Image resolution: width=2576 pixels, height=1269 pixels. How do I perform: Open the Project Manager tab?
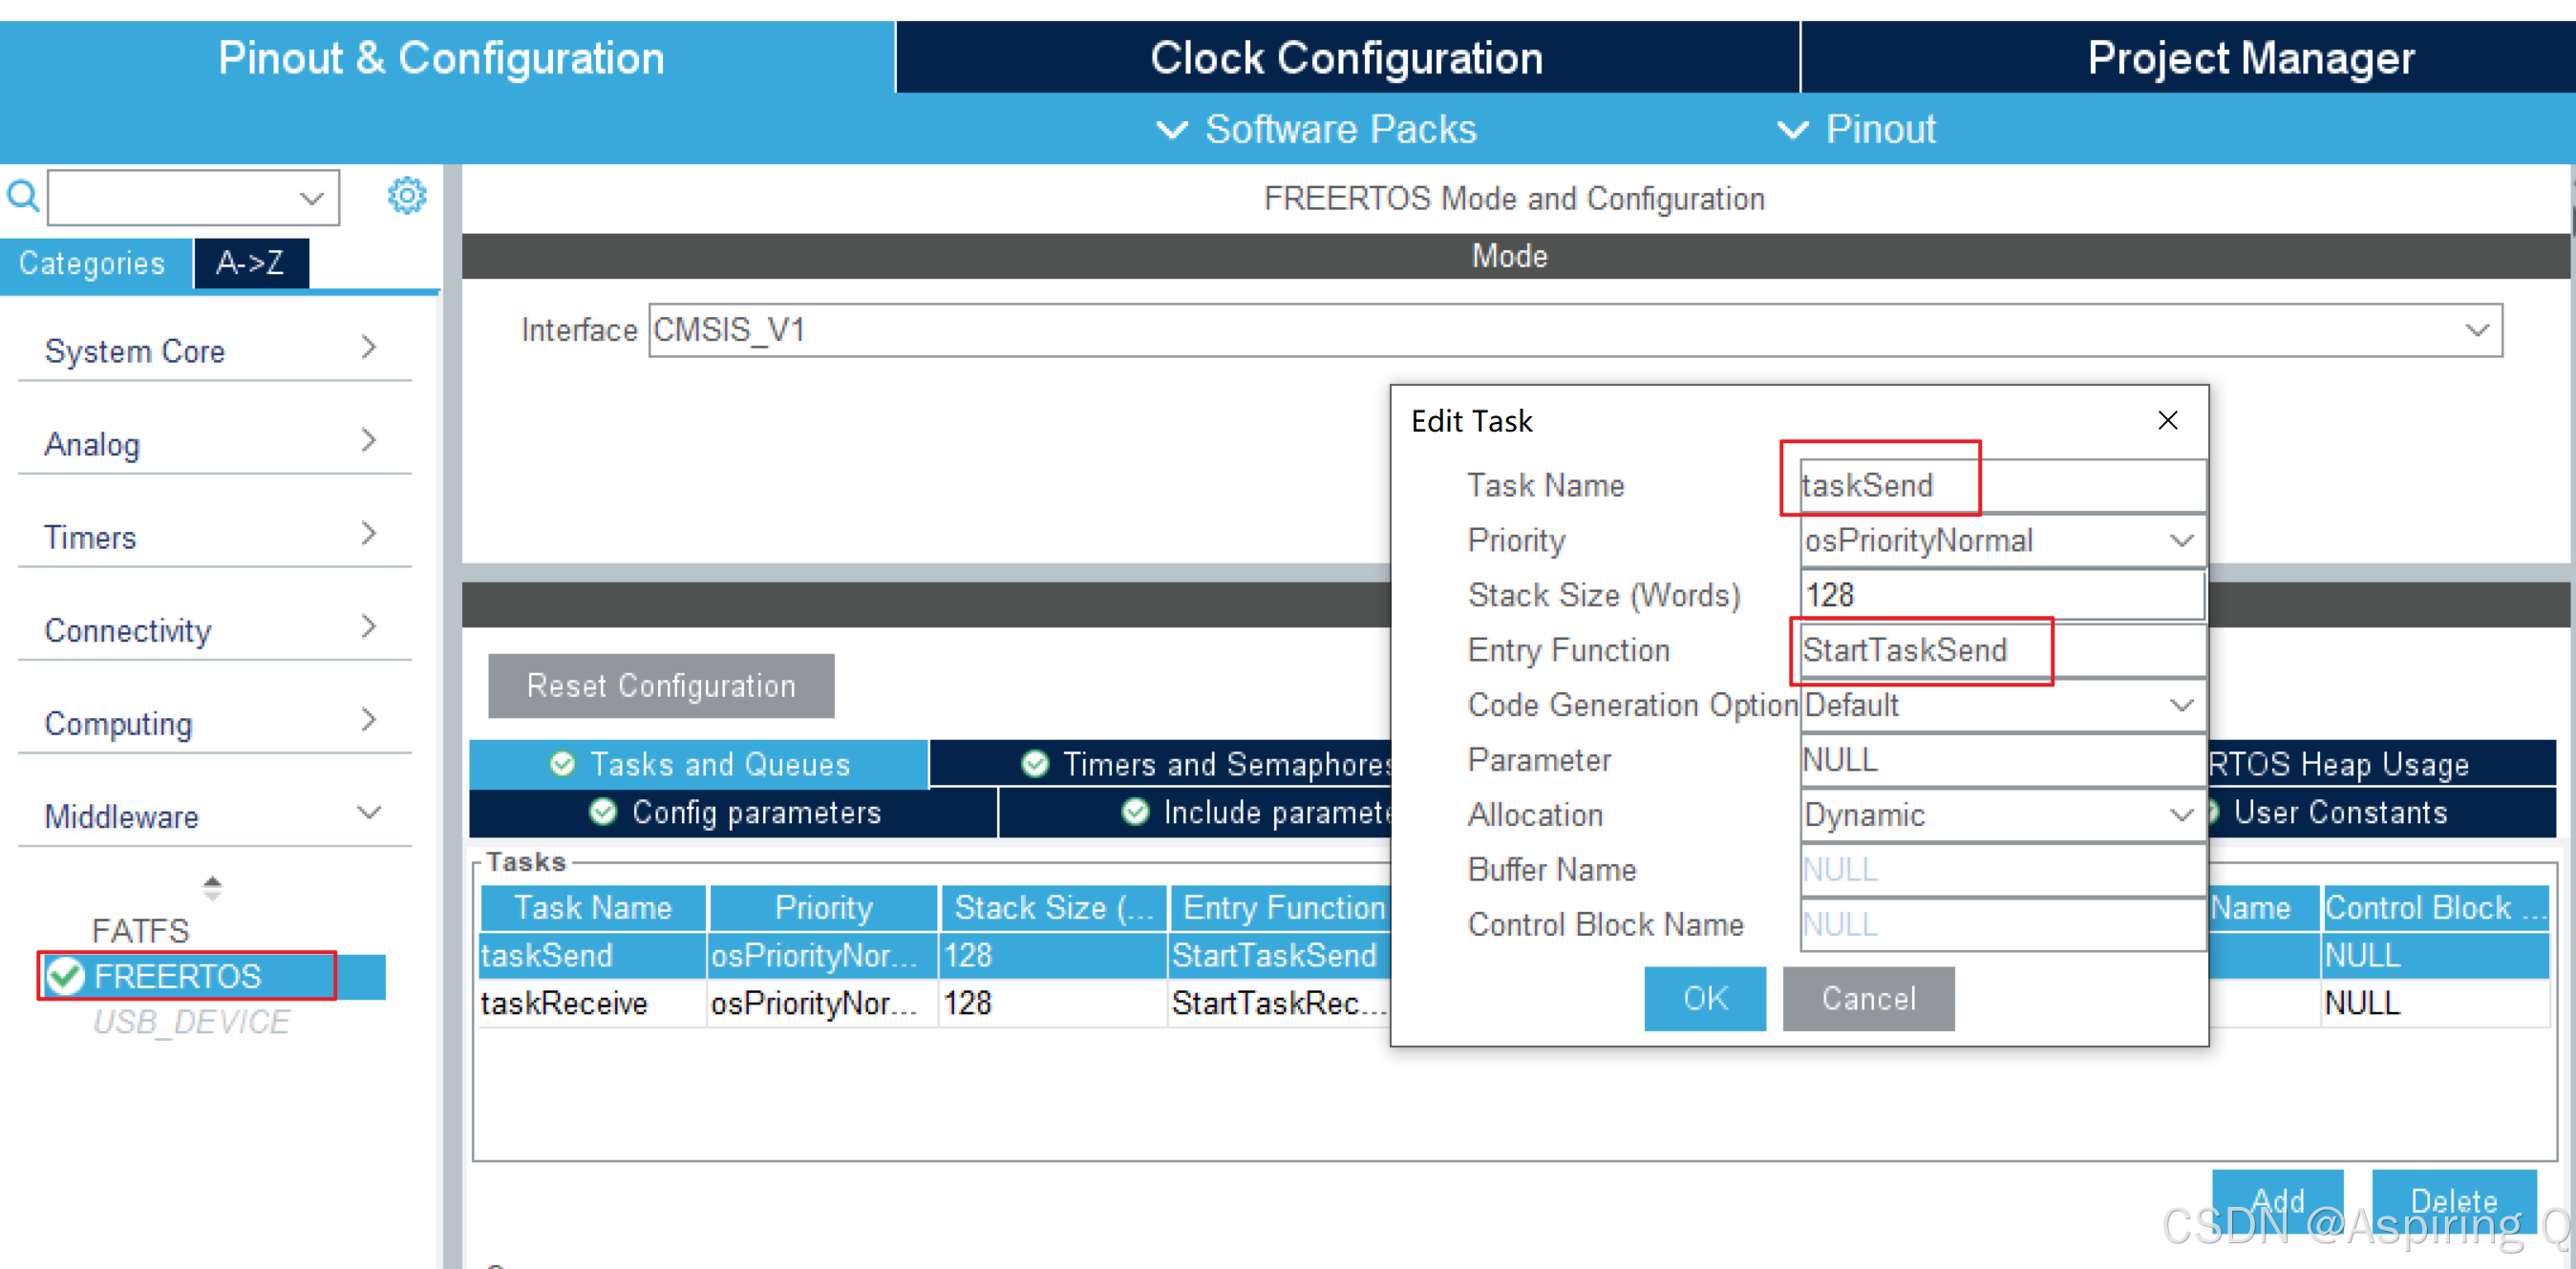click(2249, 57)
